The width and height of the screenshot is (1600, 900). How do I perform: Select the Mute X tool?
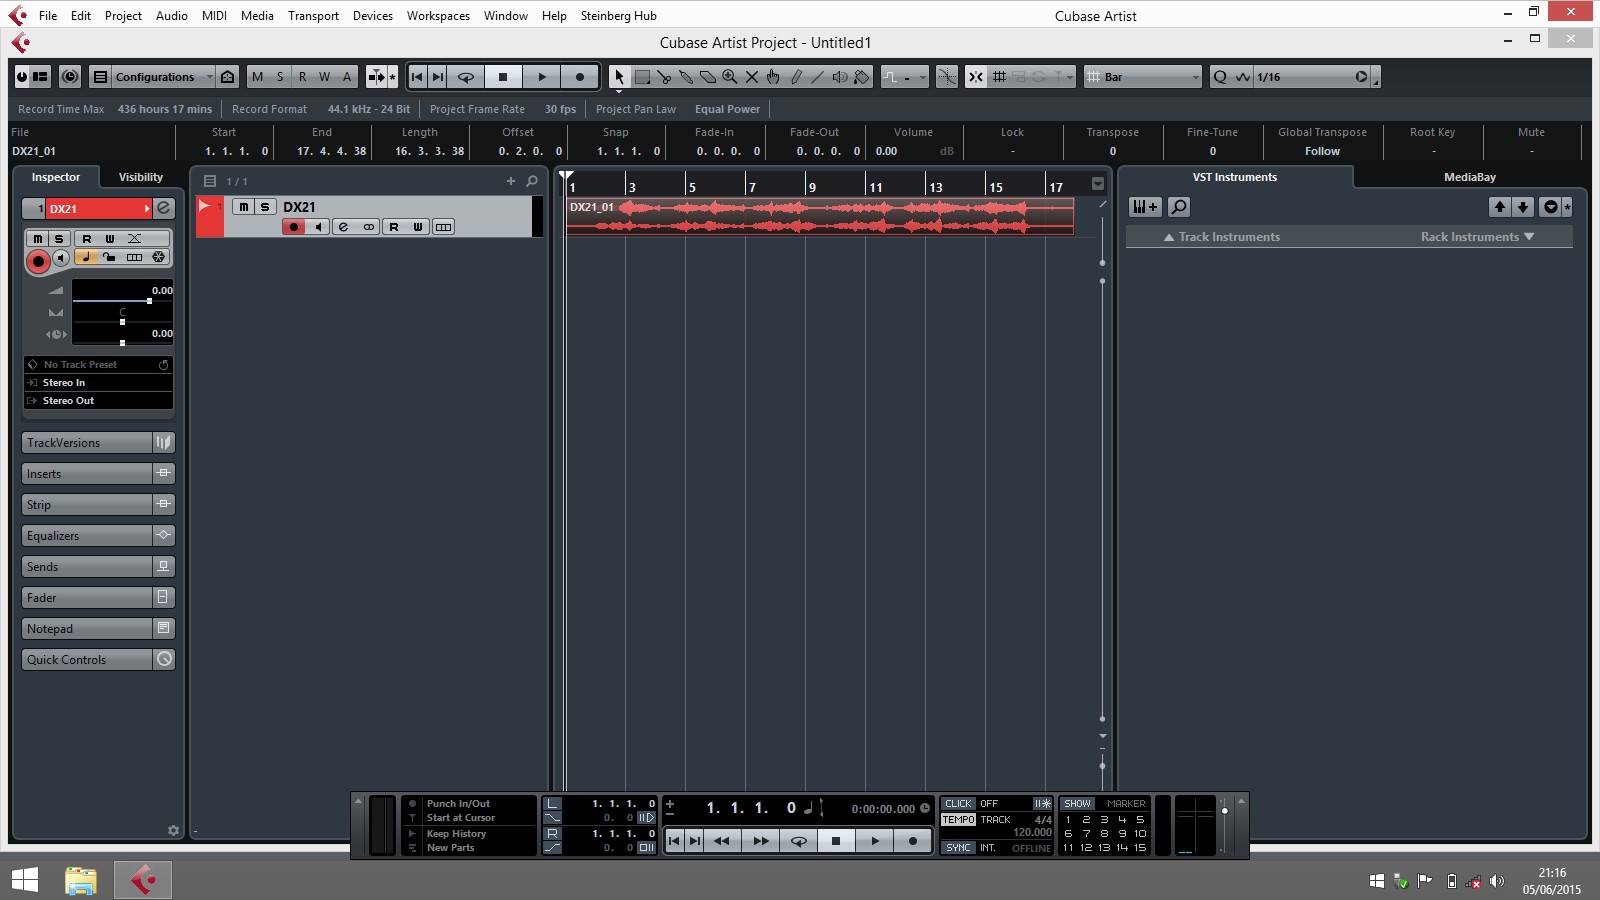(752, 77)
